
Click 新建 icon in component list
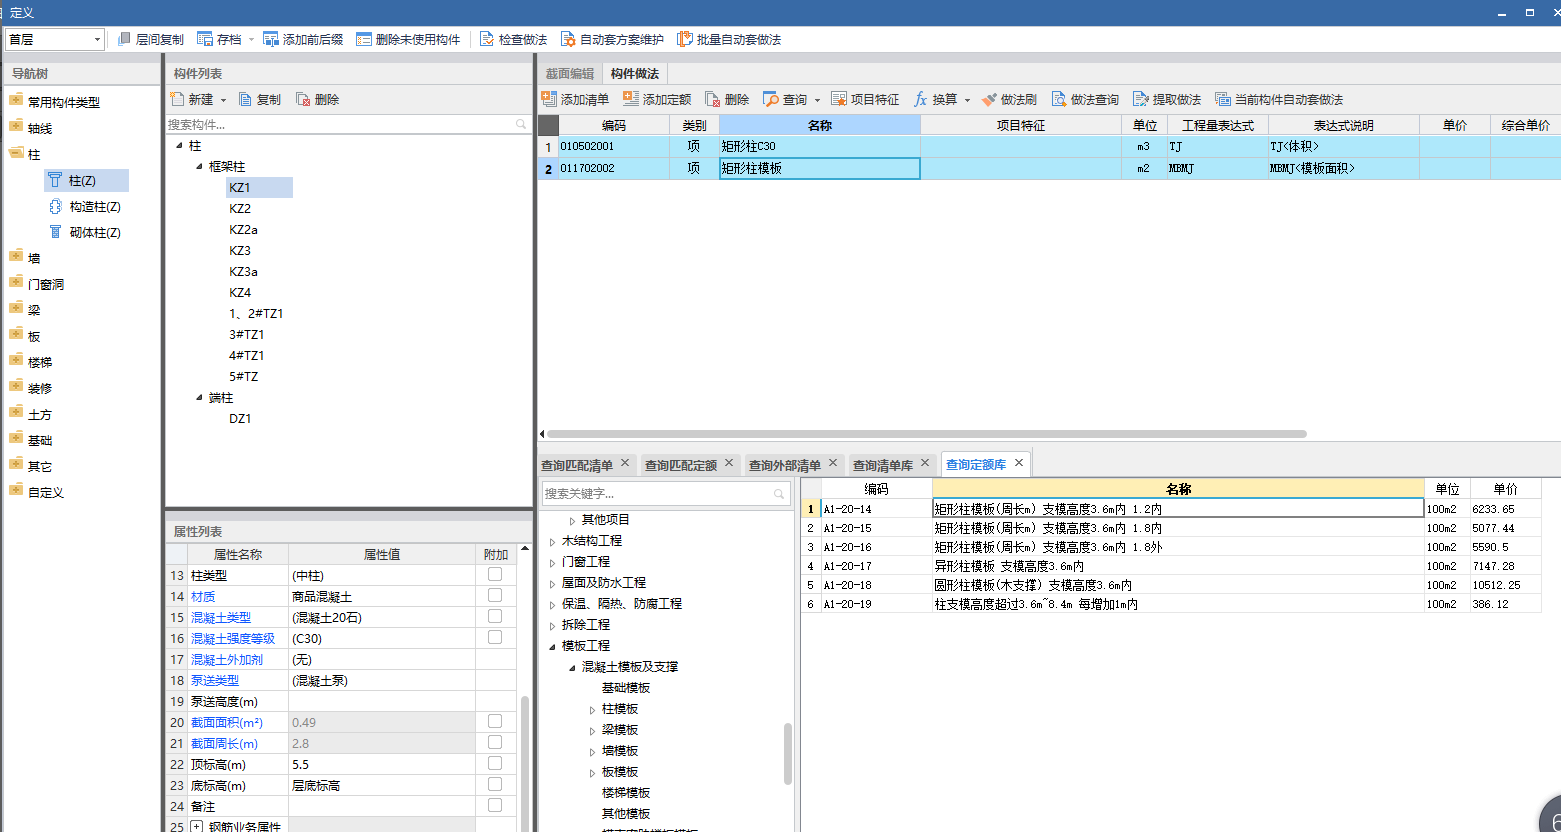coord(177,99)
